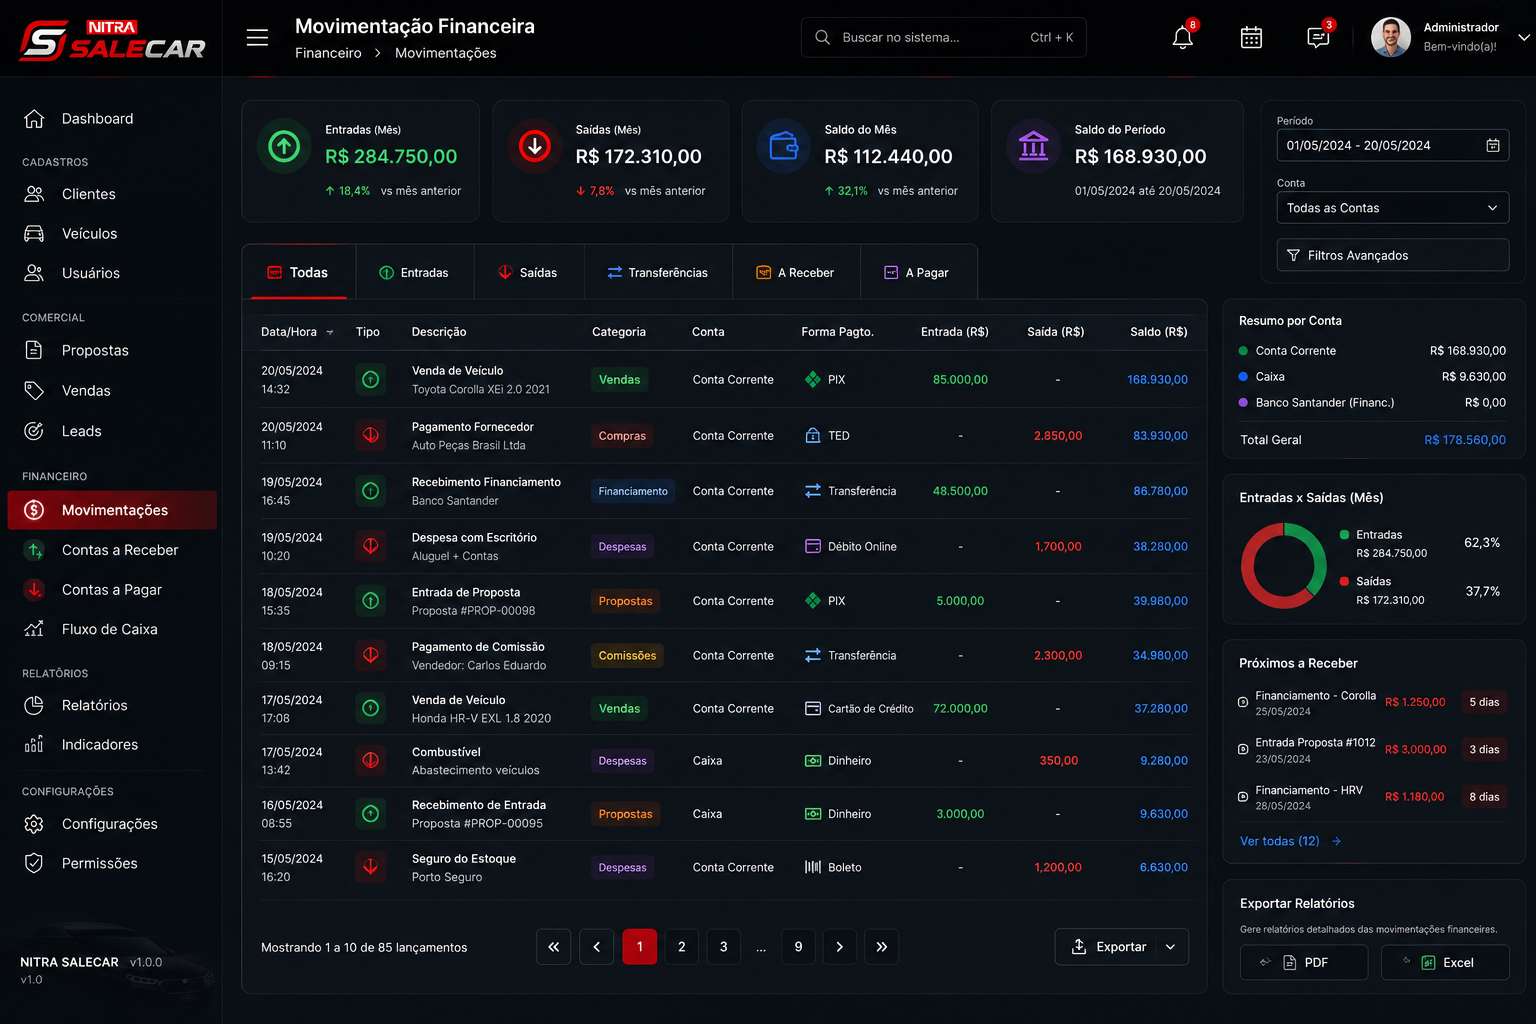Sort by the Data/Hora column arrow
Viewport: 1536px width, 1024px height.
(330, 332)
